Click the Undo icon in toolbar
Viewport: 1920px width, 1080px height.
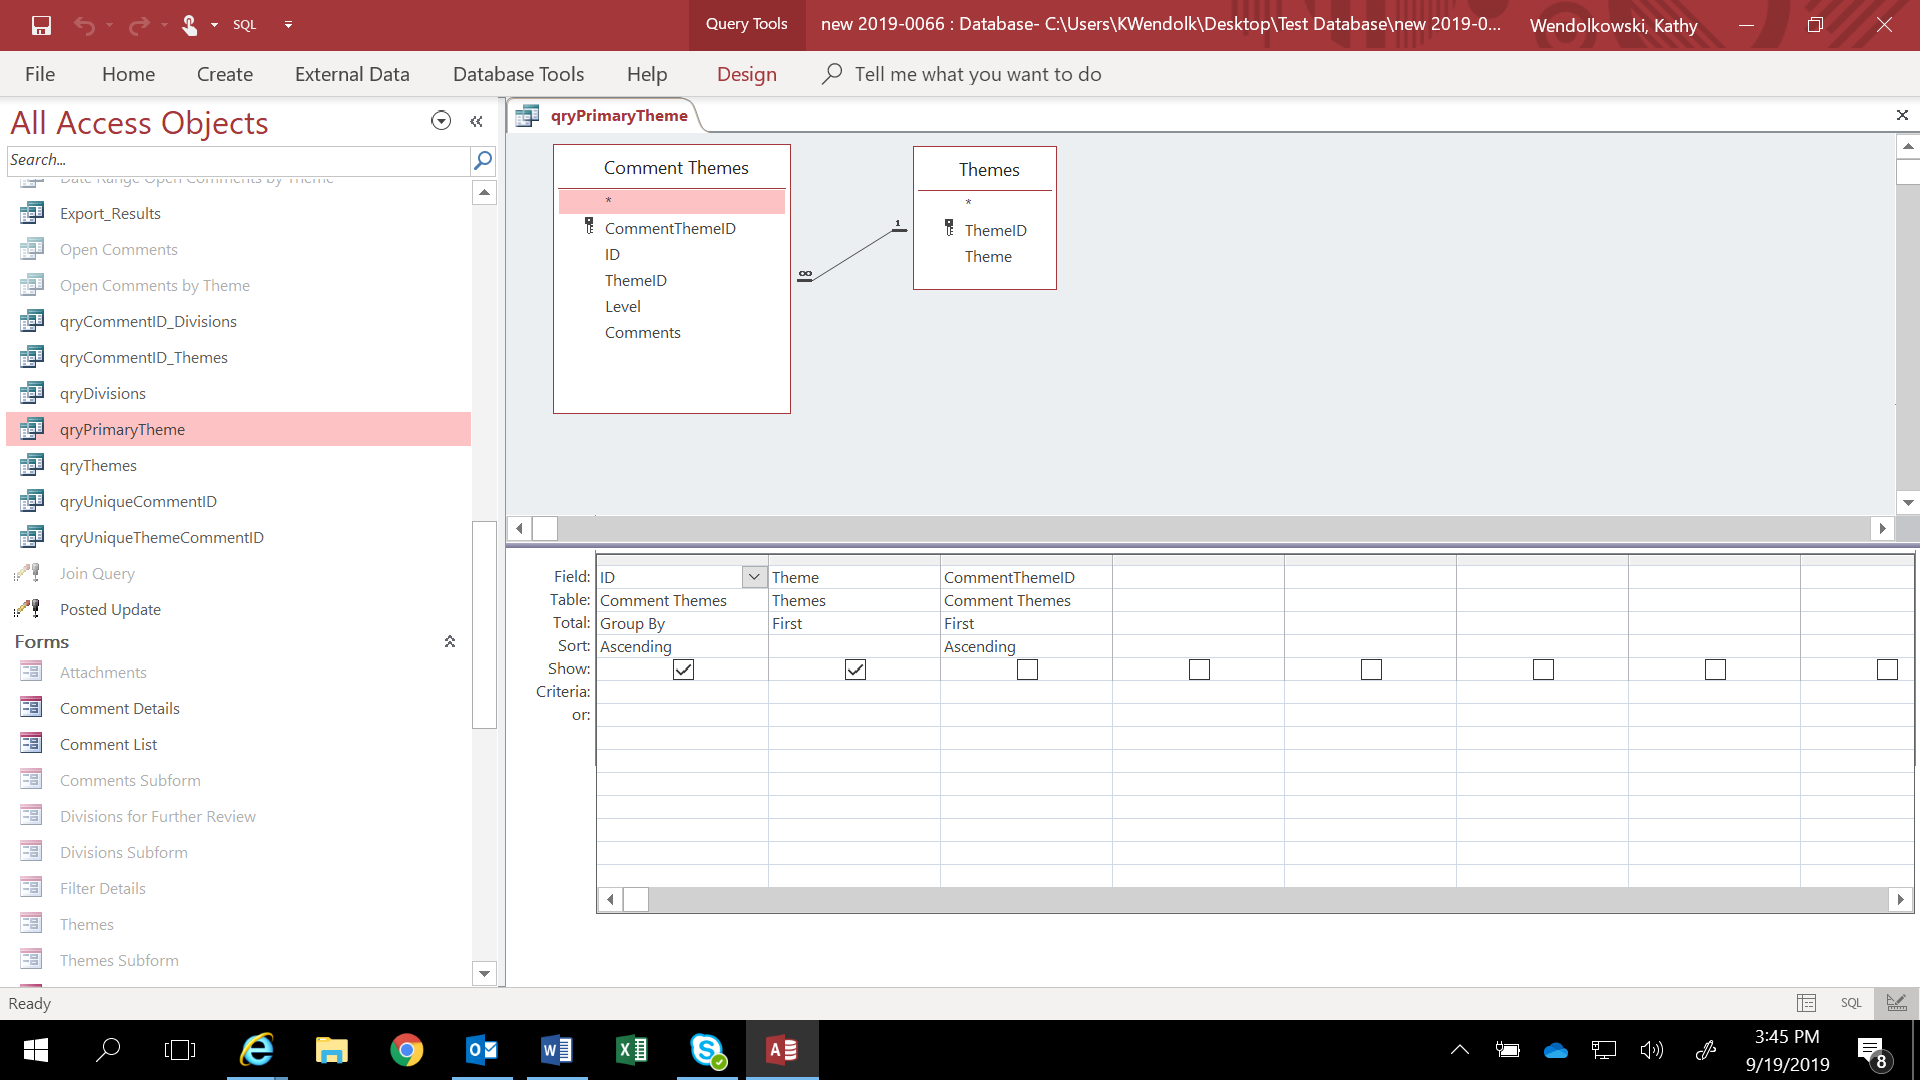coord(82,24)
